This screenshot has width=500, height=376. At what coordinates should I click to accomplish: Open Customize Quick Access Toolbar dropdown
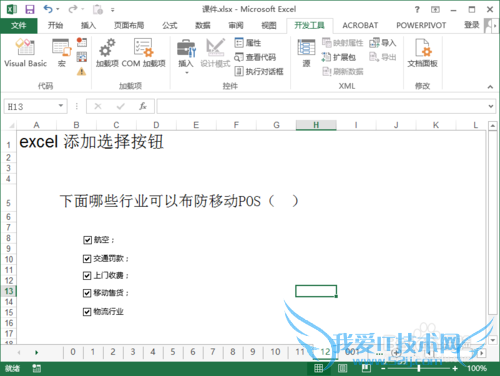pos(113,10)
